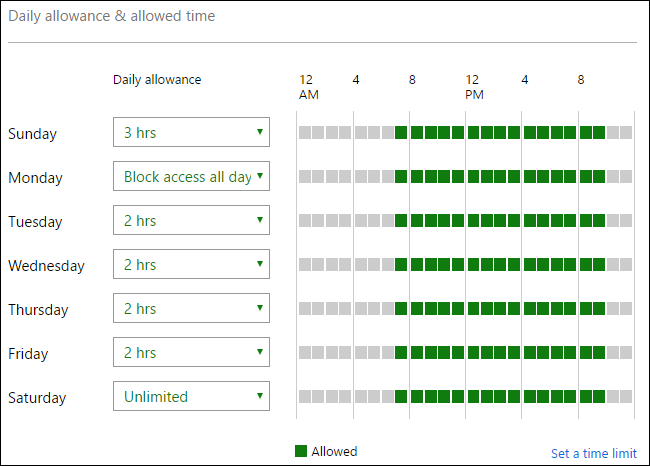Toggle Sunday's 4 AM time block

click(x=361, y=133)
